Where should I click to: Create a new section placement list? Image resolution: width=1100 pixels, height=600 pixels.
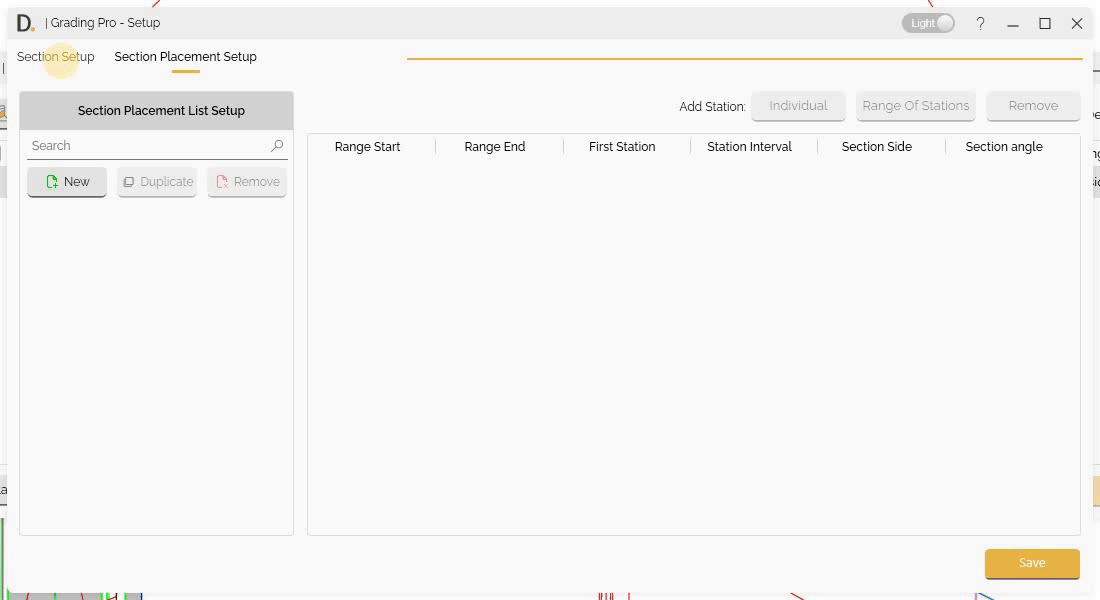click(66, 181)
